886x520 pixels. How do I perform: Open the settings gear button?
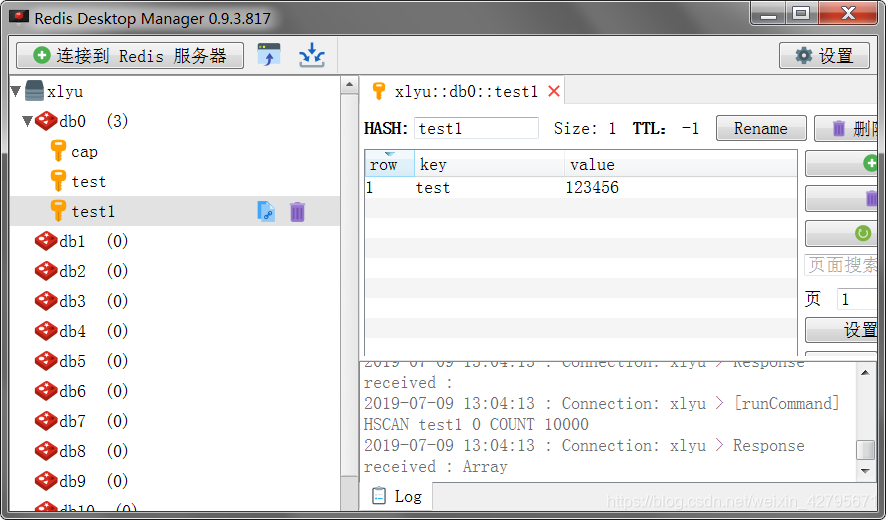point(824,55)
